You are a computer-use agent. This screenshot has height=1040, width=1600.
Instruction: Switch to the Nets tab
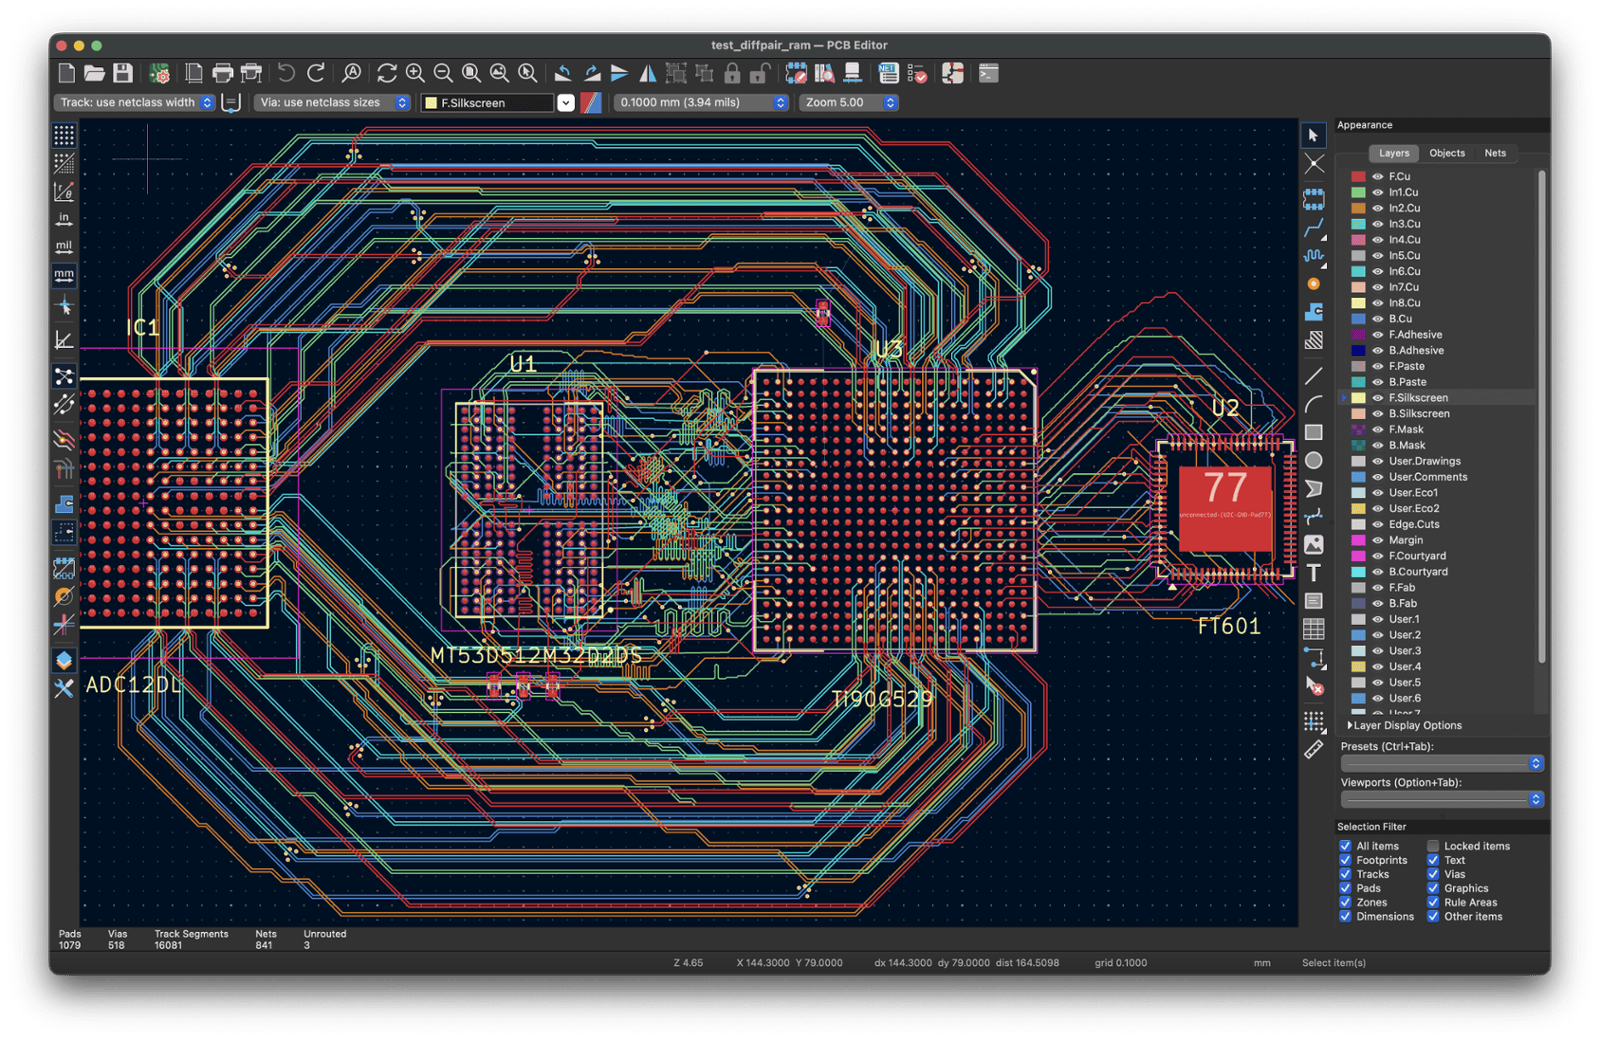[x=1495, y=153]
